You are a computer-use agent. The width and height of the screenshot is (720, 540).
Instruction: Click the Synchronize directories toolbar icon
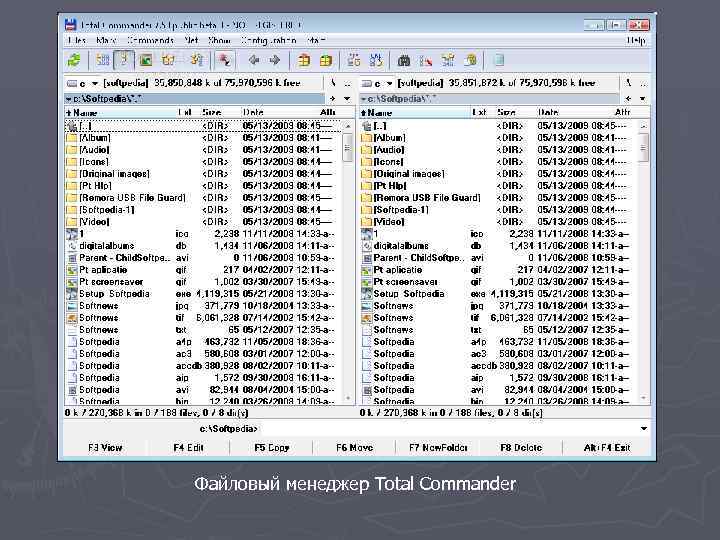coord(448,60)
